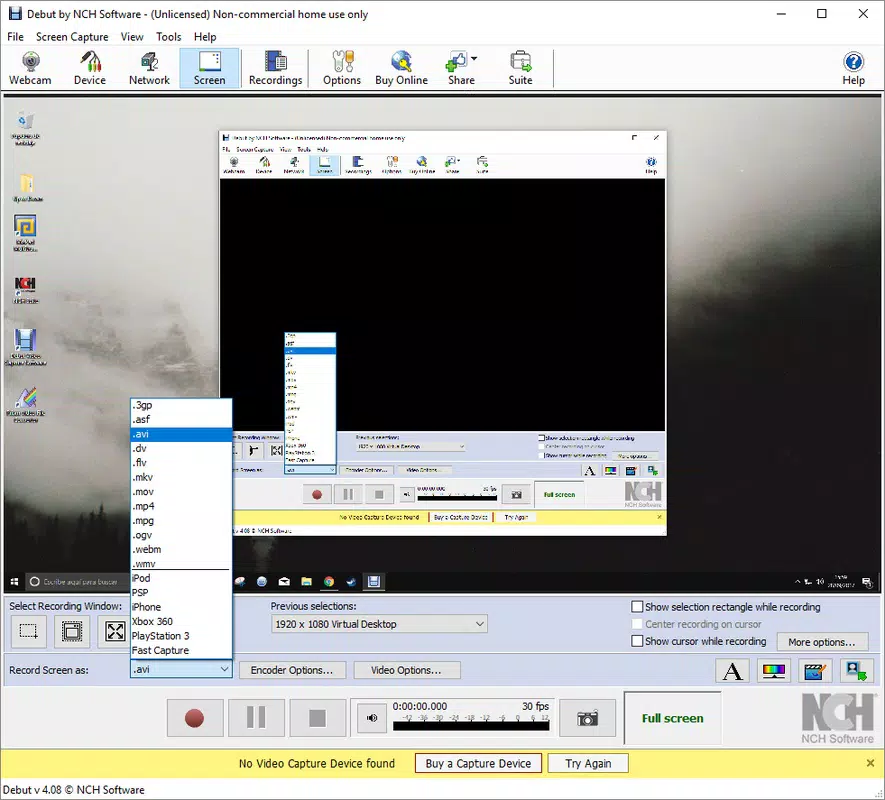This screenshot has height=800, width=885.
Task: Enable Show cursor while recording
Action: point(637,641)
